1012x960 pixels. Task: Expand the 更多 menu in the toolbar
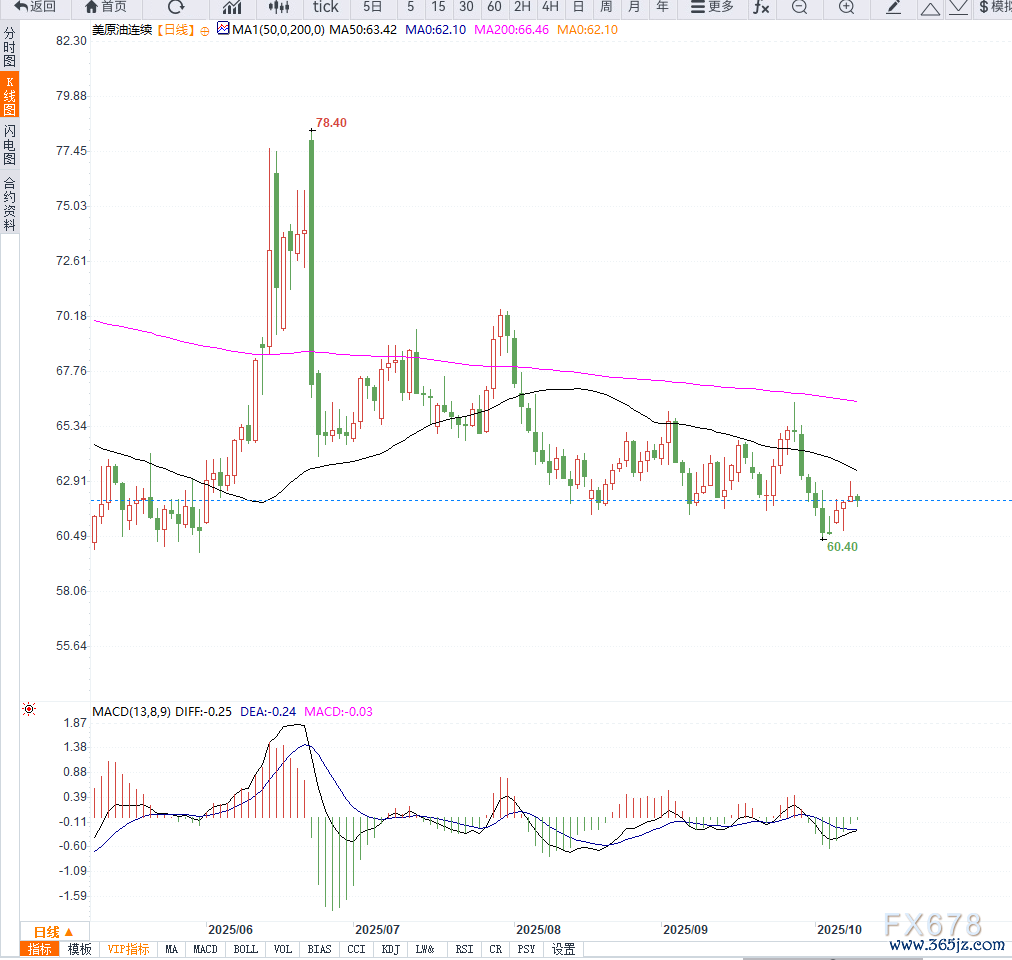pyautogui.click(x=711, y=7)
